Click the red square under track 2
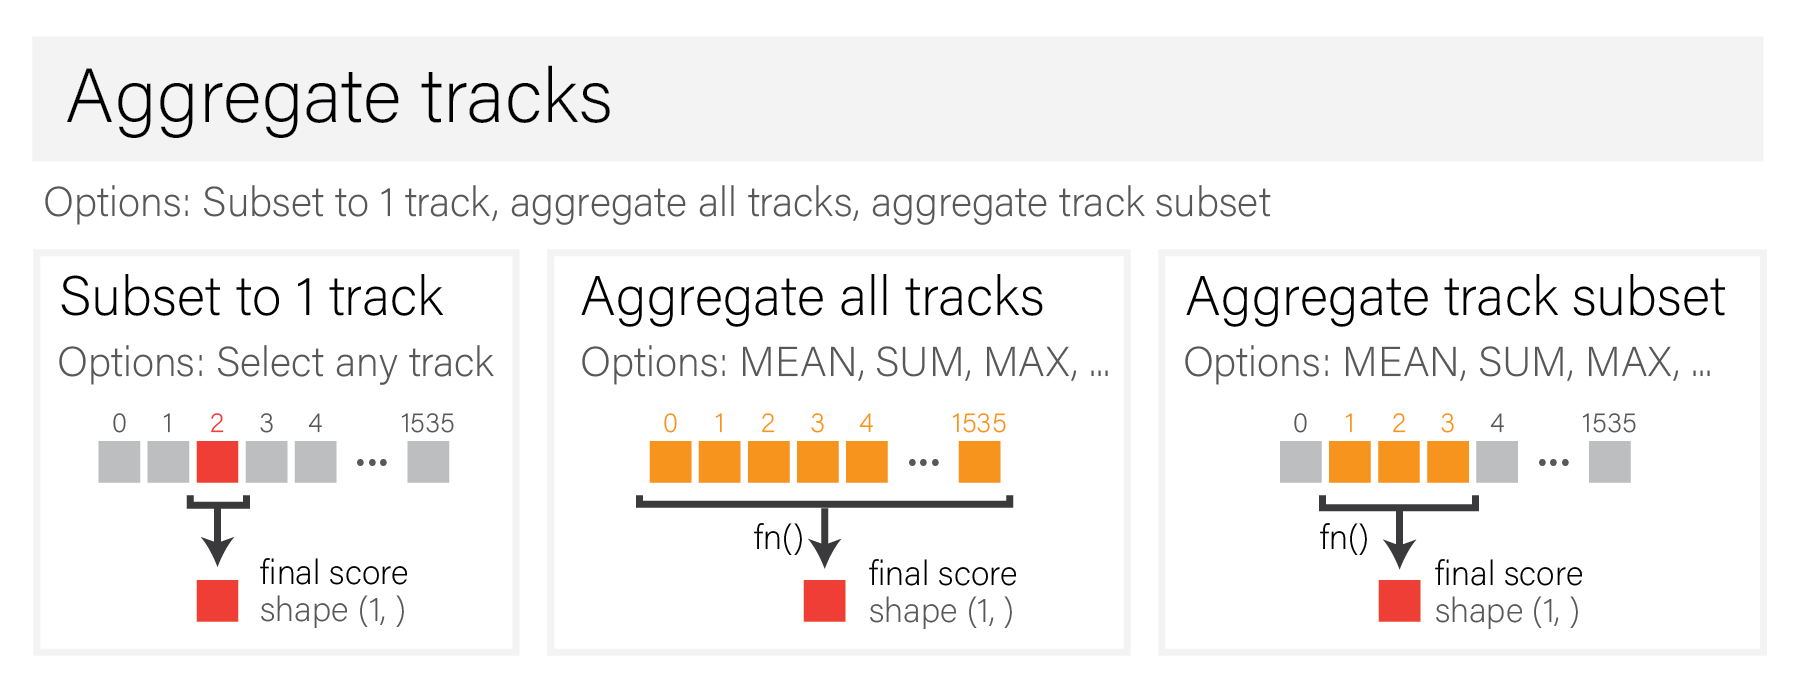This screenshot has height=699, width=1795. pos(217,462)
